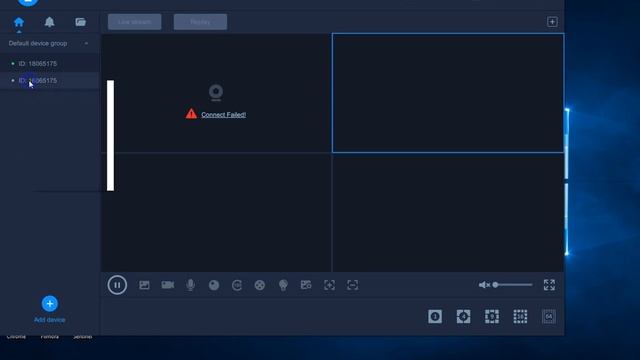Open the PTZ direction control
Viewport: 640px width, 360px height.
click(x=260, y=285)
